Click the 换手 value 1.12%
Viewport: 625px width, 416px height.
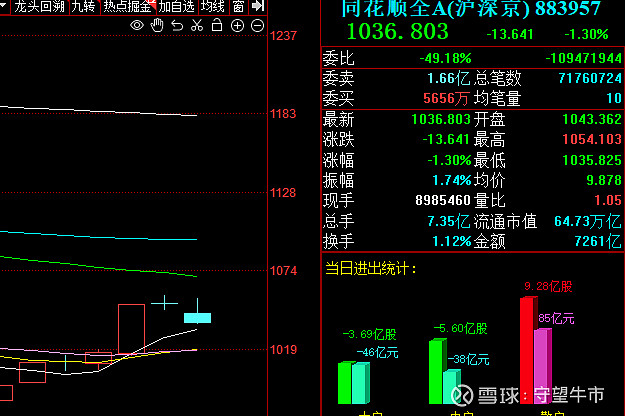(452, 241)
